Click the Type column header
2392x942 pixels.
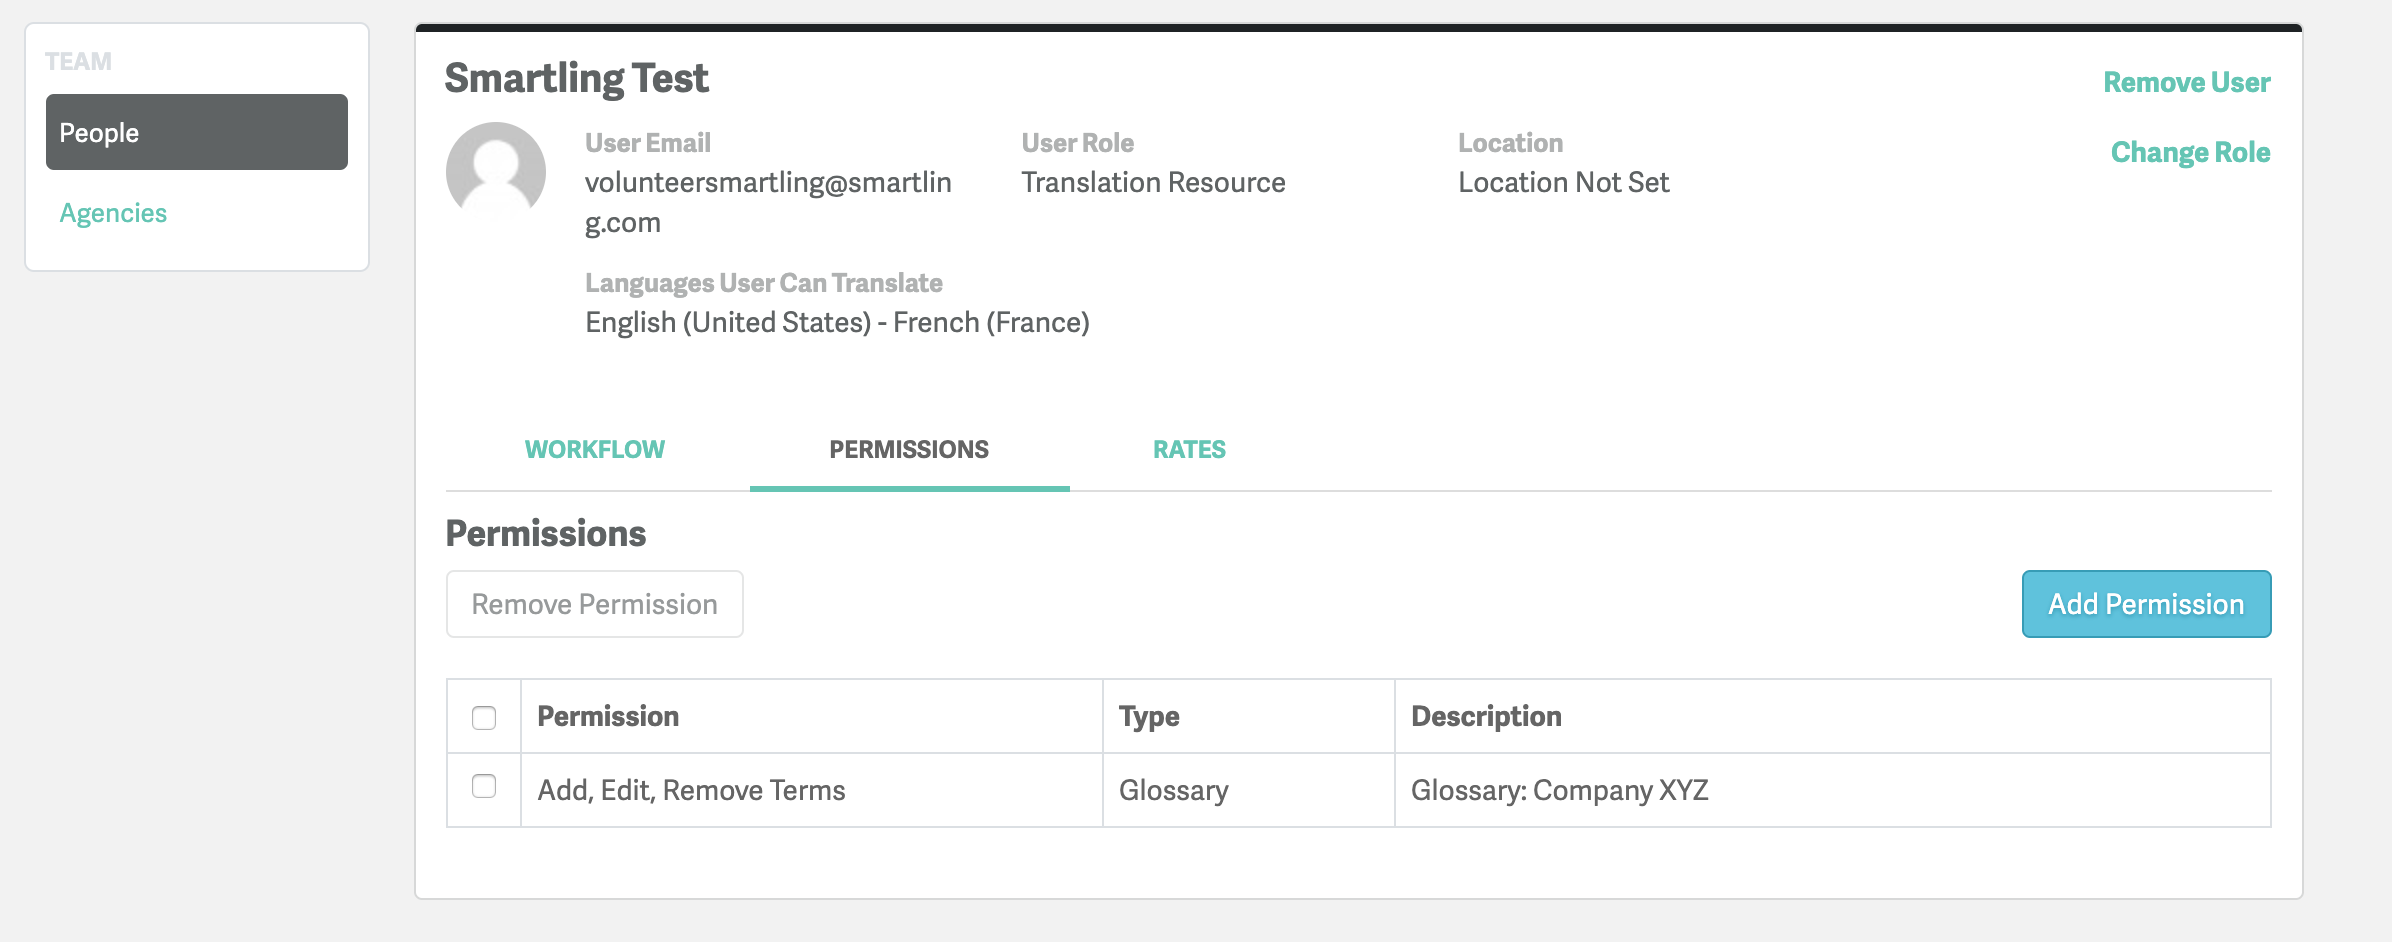pos(1149,716)
